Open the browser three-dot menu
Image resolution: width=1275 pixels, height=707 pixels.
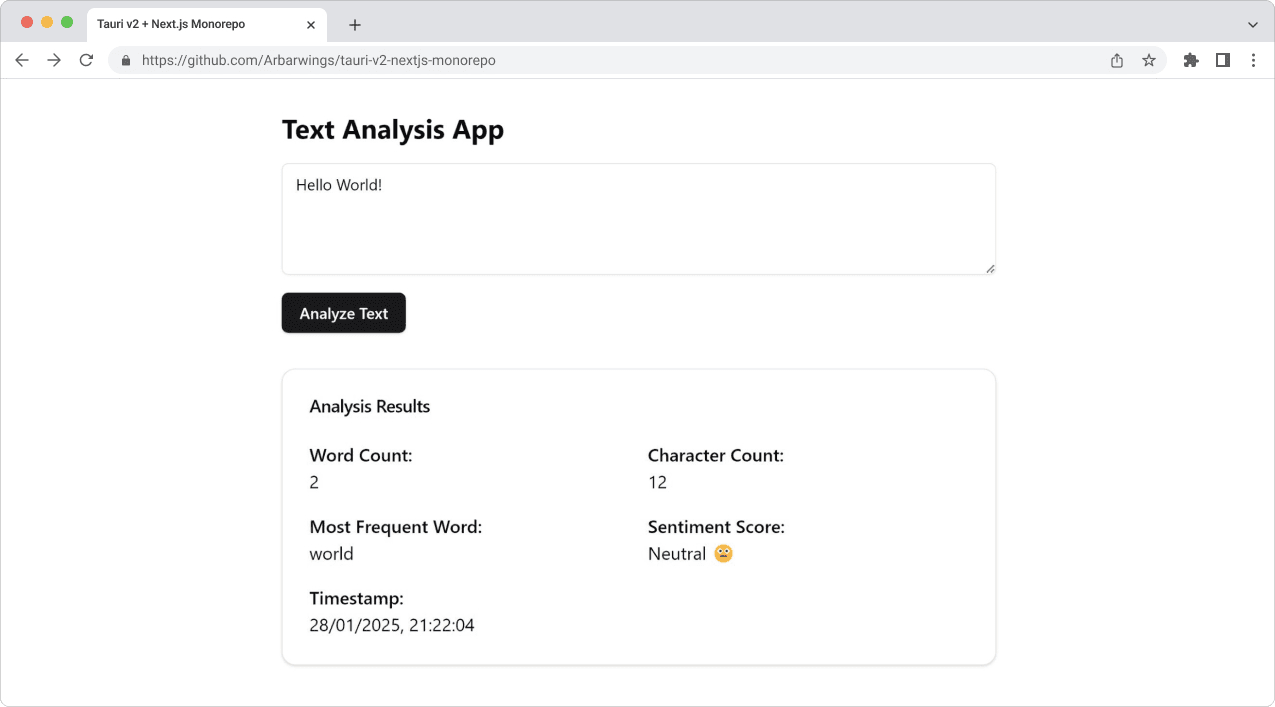point(1253,60)
